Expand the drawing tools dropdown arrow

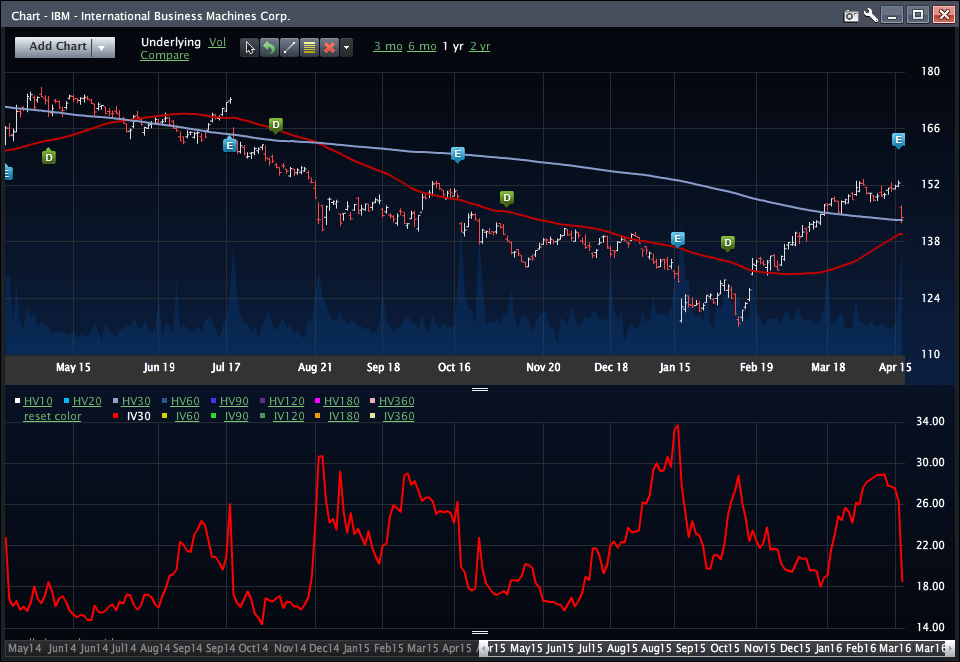click(346, 47)
